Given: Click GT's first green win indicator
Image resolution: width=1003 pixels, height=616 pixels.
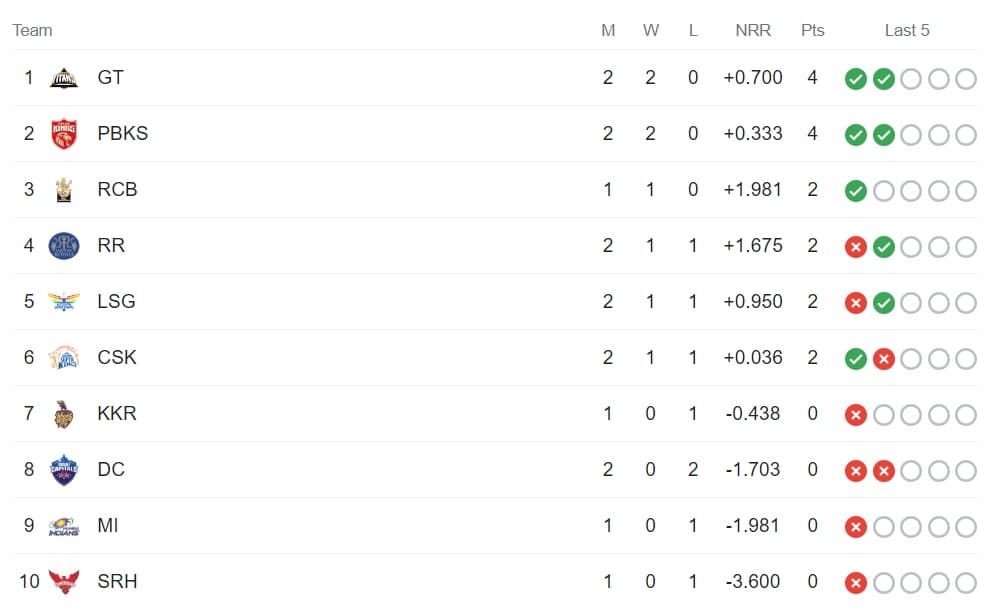Looking at the screenshot, I should [855, 79].
